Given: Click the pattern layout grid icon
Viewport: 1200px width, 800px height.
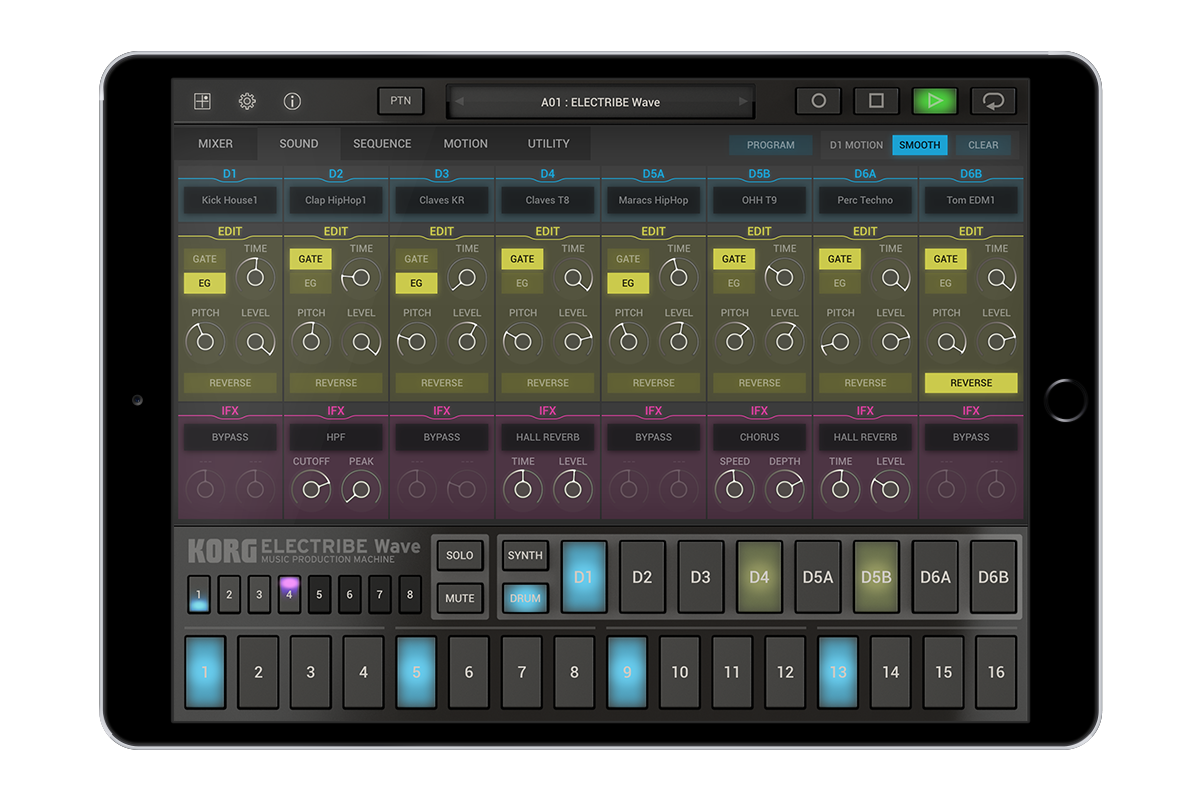Looking at the screenshot, I should (x=201, y=101).
